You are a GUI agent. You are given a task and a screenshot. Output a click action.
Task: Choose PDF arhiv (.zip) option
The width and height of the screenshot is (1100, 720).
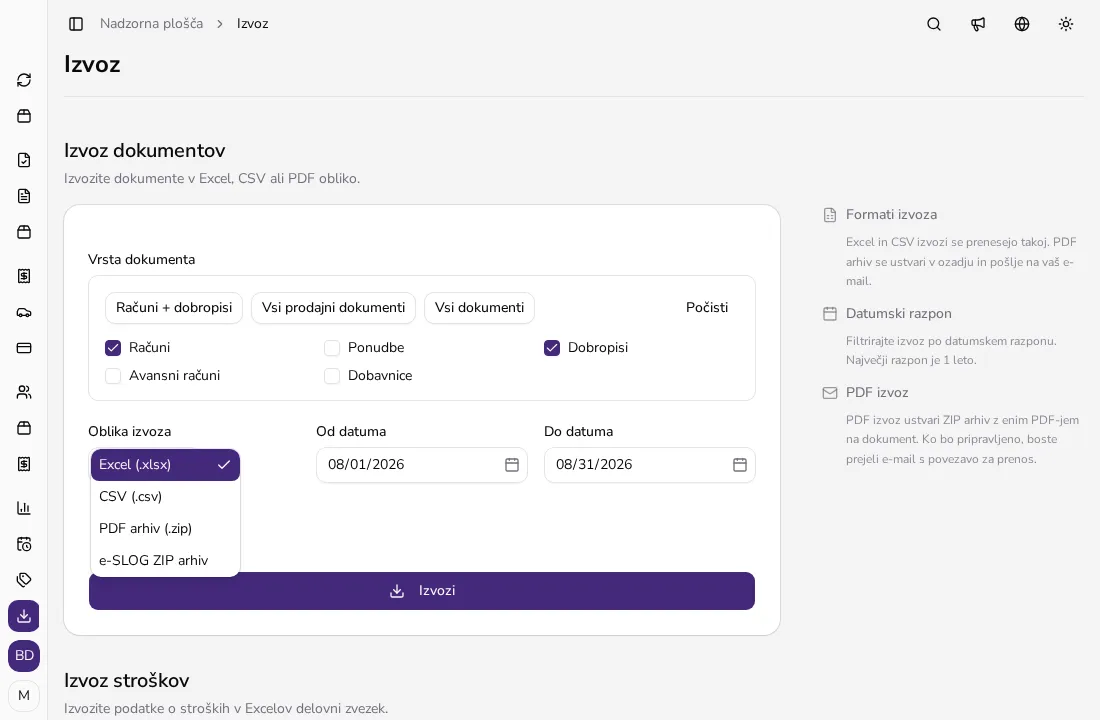coord(166,528)
